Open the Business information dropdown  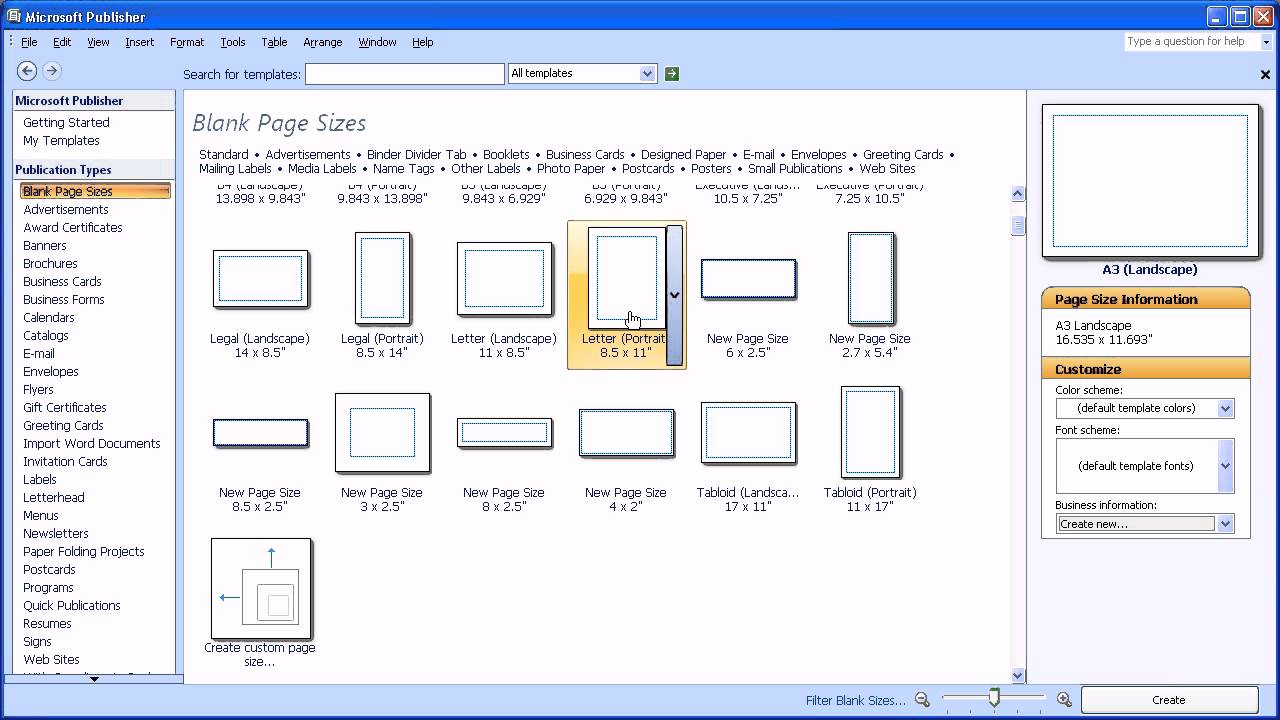(1225, 524)
